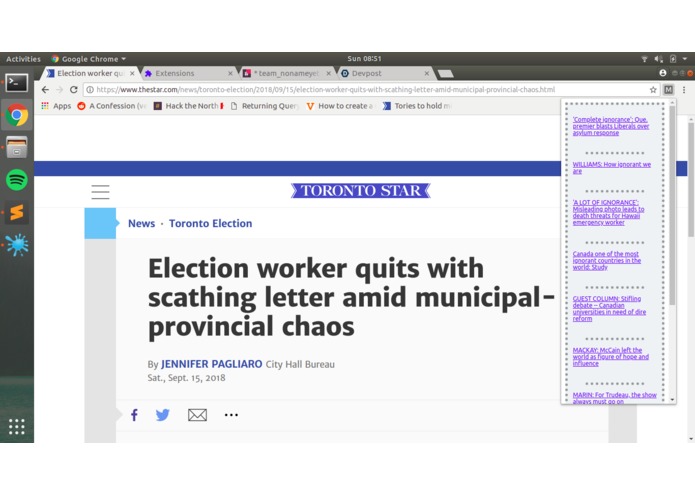Click the popup scrollbar down arrow
This screenshot has width=695, height=494.
[672, 400]
